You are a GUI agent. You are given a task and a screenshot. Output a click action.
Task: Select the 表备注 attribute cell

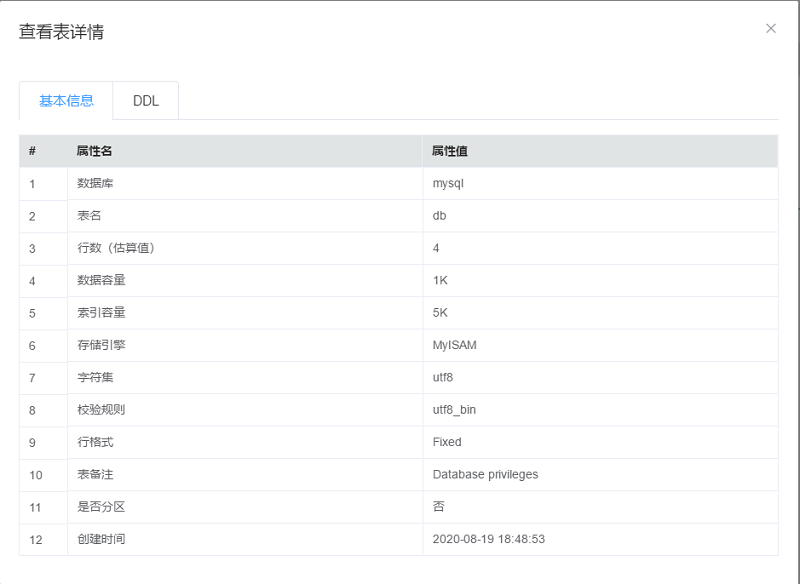[x=245, y=474]
